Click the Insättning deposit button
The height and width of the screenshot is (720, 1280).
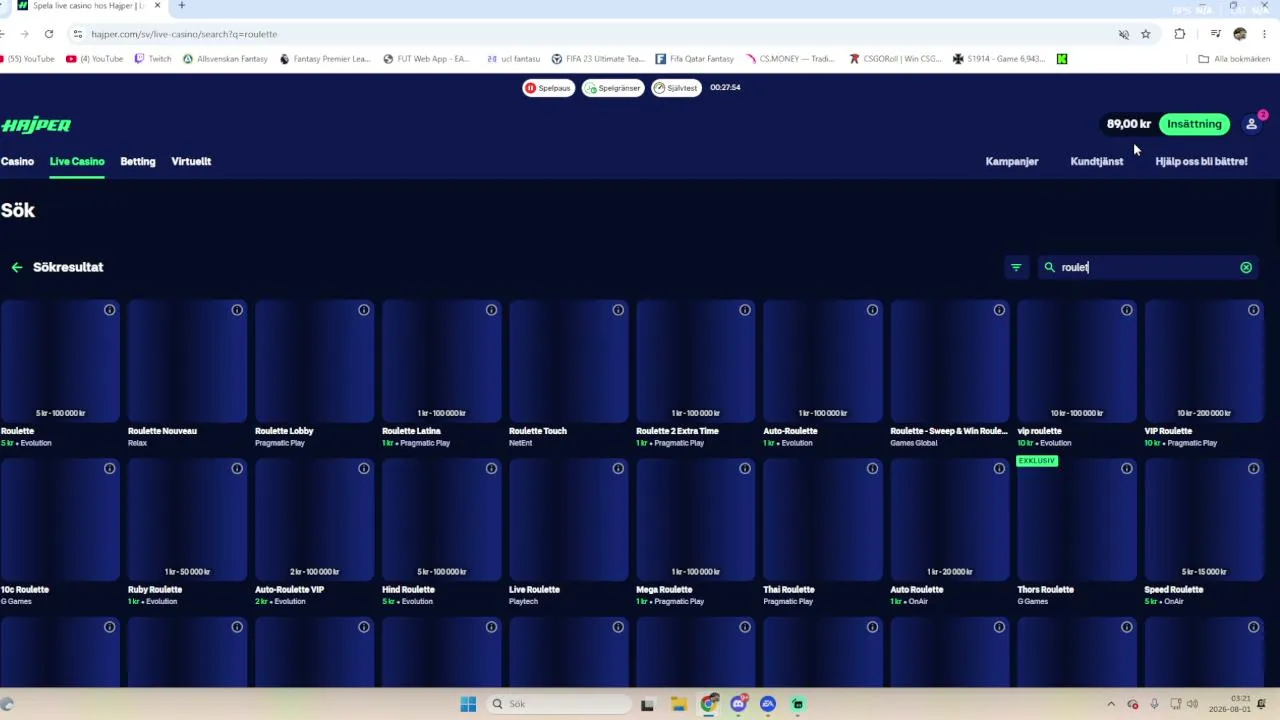pos(1194,124)
